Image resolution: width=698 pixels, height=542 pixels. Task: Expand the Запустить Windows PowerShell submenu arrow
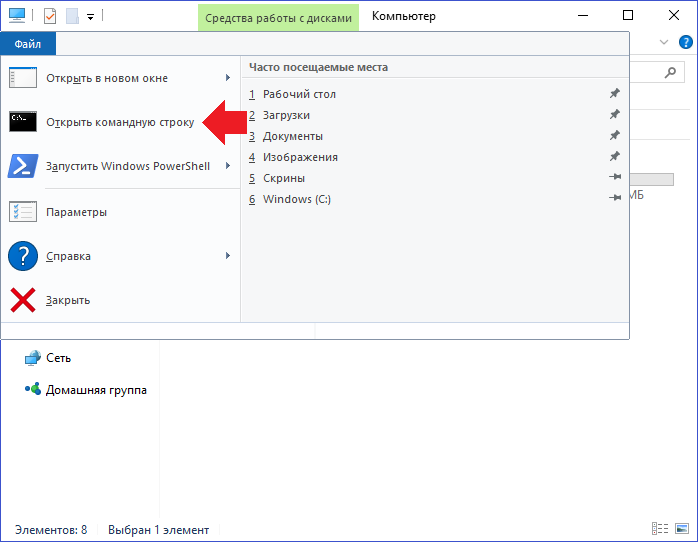[227, 166]
